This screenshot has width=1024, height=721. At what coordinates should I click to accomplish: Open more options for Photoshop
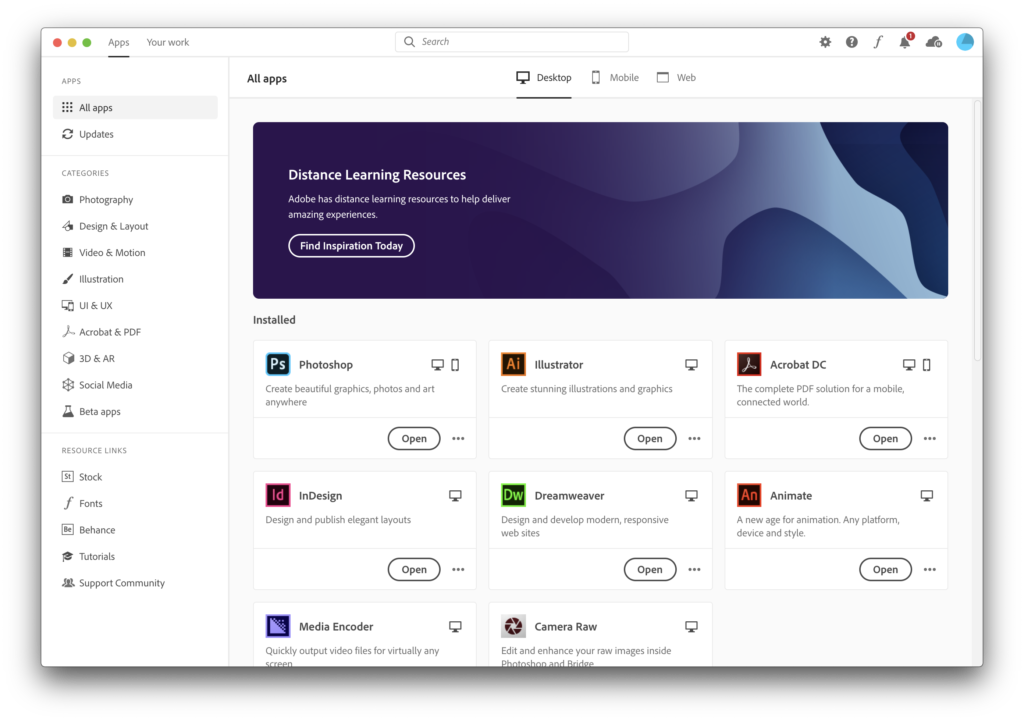(458, 439)
